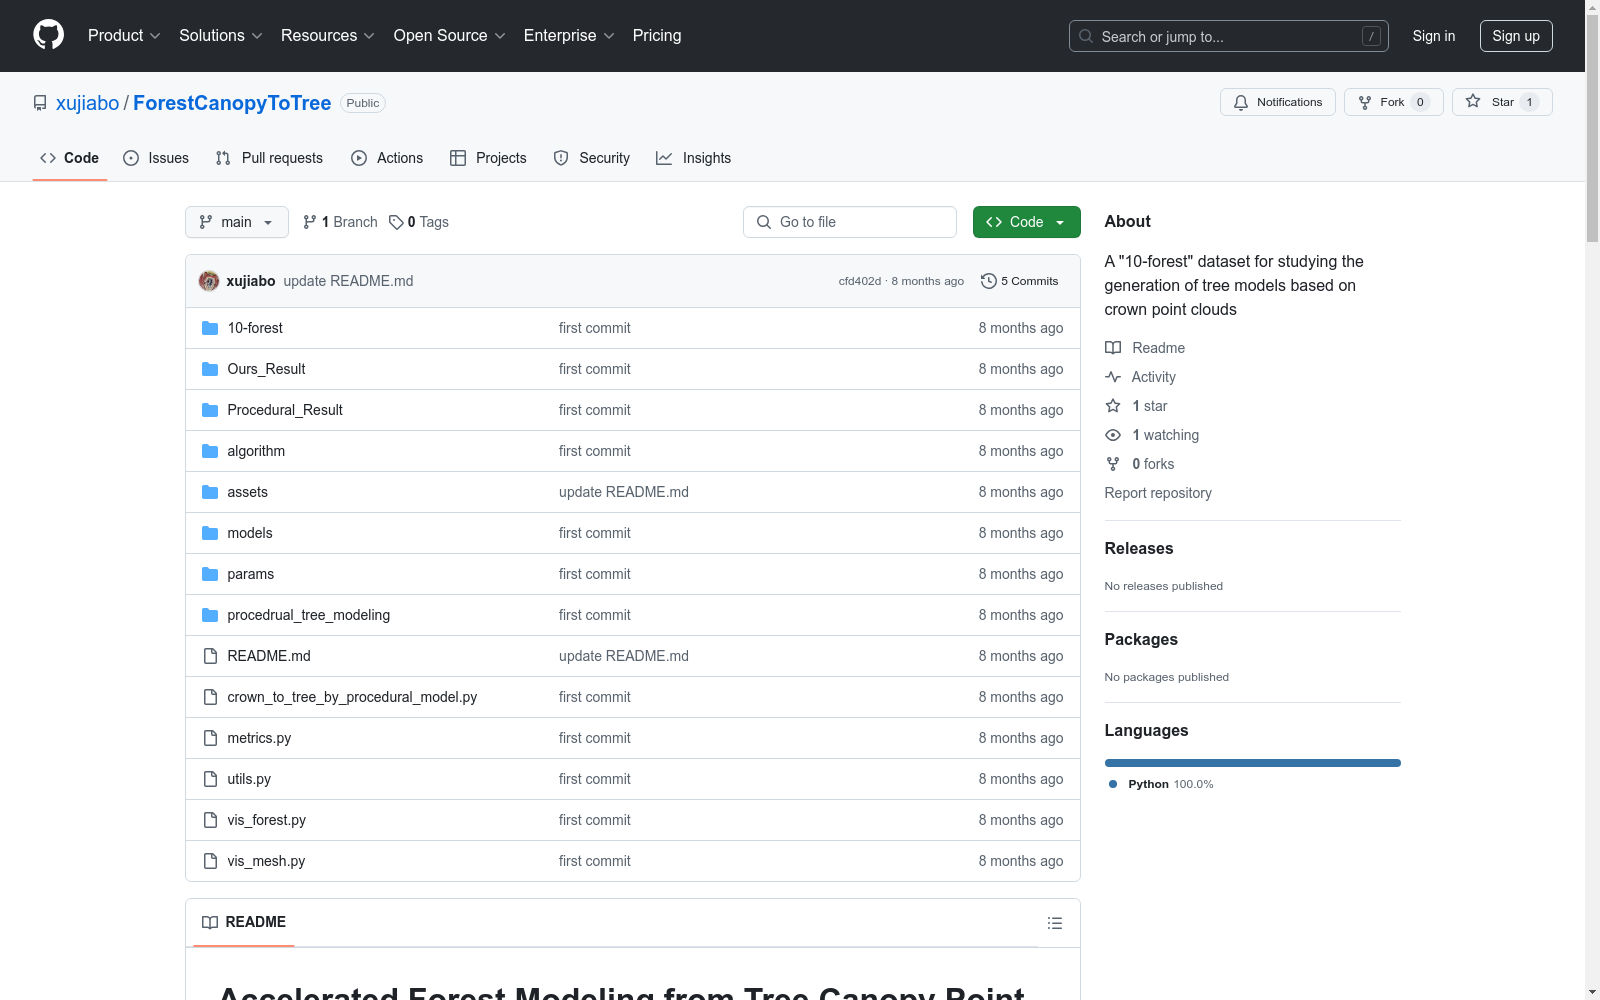Image resolution: width=1600 pixels, height=1000 pixels.
Task: Open crown_to_tree_by_procedural_model.py file
Action: click(352, 697)
